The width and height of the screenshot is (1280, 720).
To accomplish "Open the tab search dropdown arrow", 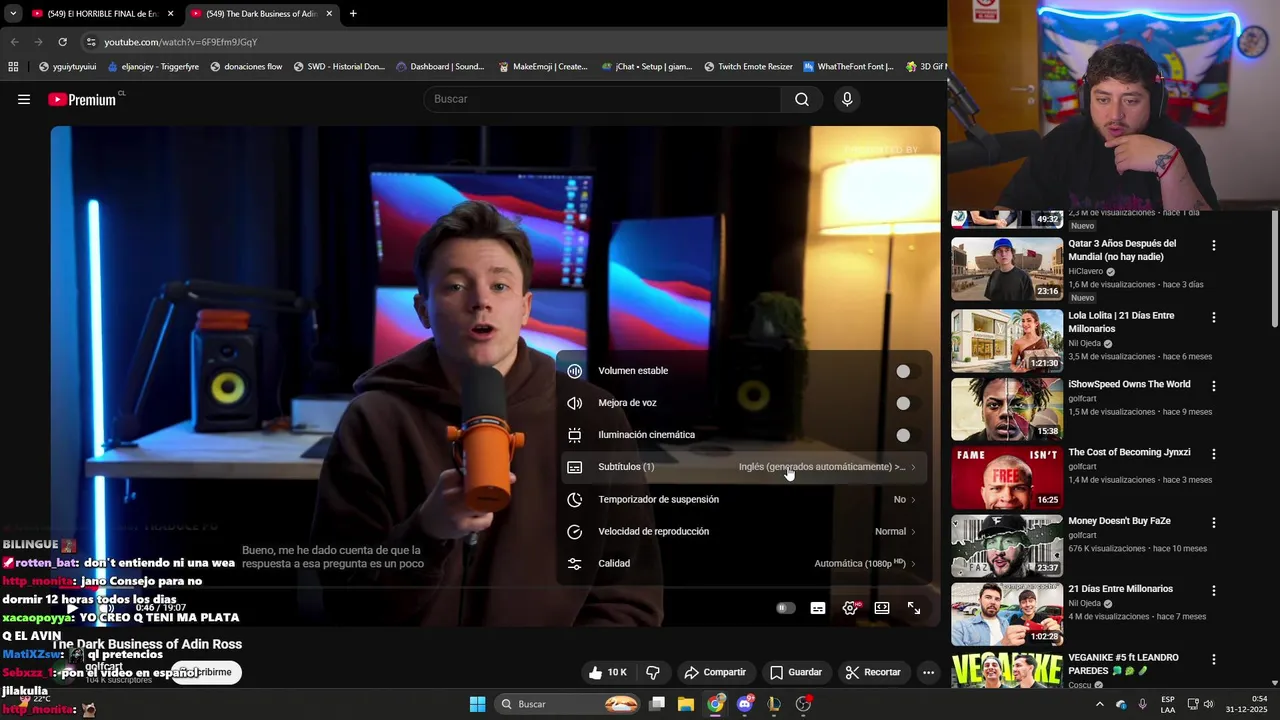I will click(13, 14).
